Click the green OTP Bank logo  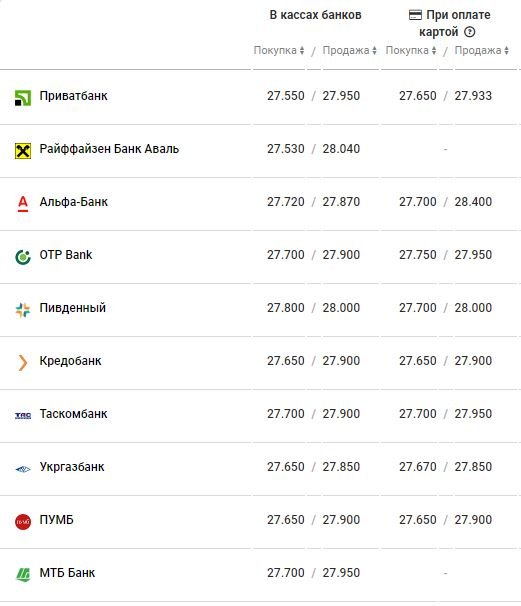coord(23,257)
